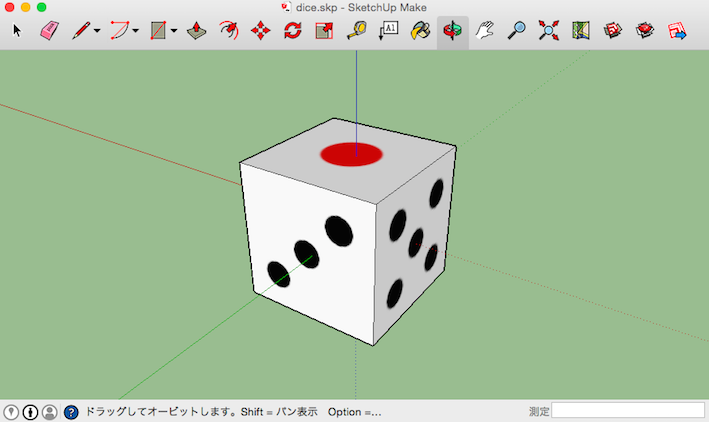Select the Rectangle shape tool
Viewport: 709px width, 422px height.
click(x=158, y=31)
